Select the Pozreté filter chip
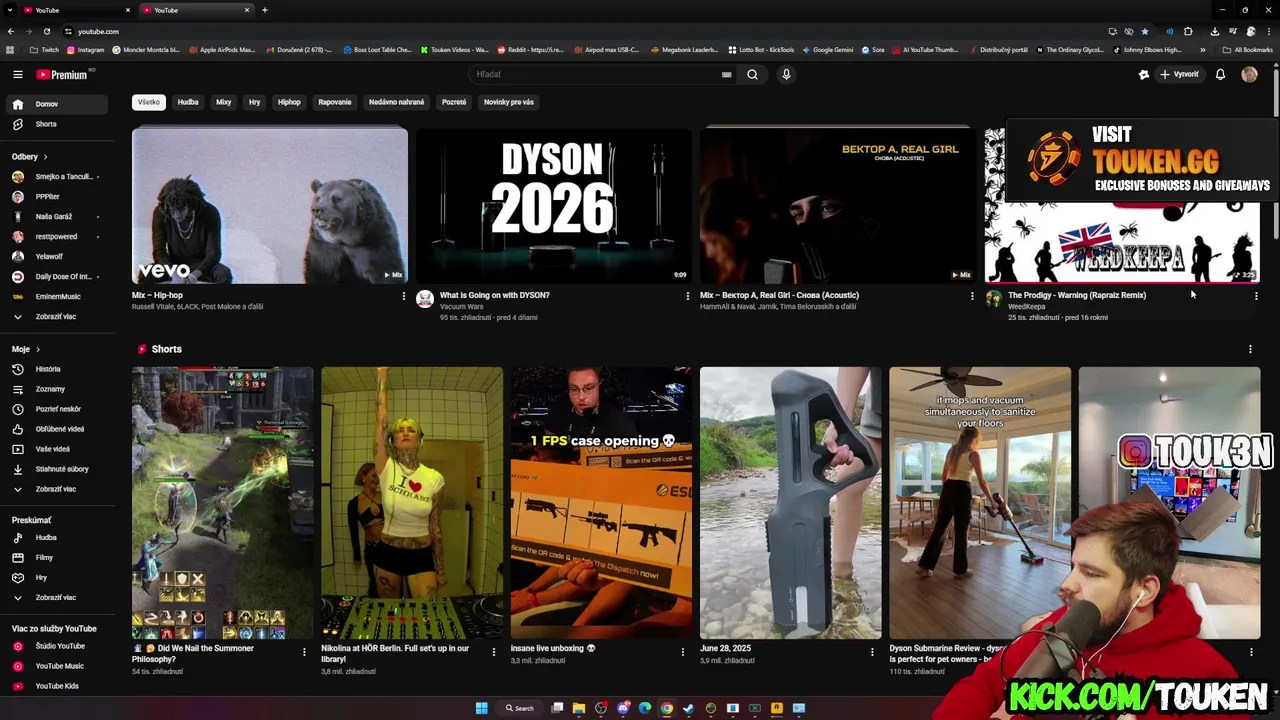 pos(454,102)
